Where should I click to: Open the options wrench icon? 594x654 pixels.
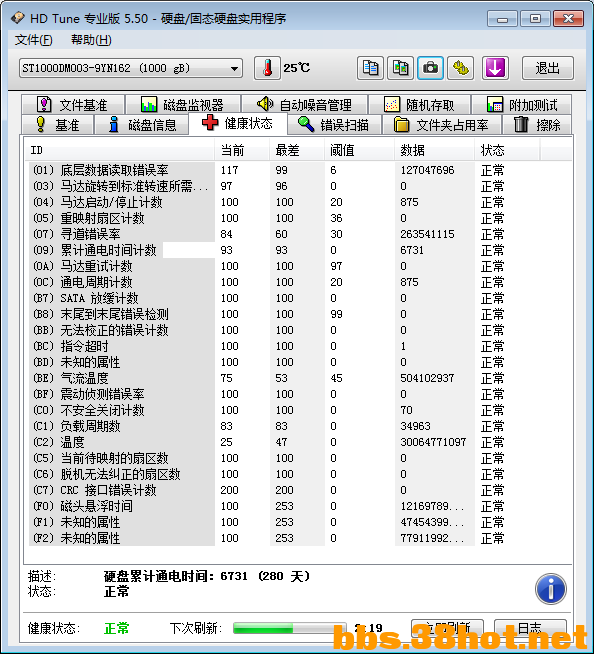[x=461, y=68]
